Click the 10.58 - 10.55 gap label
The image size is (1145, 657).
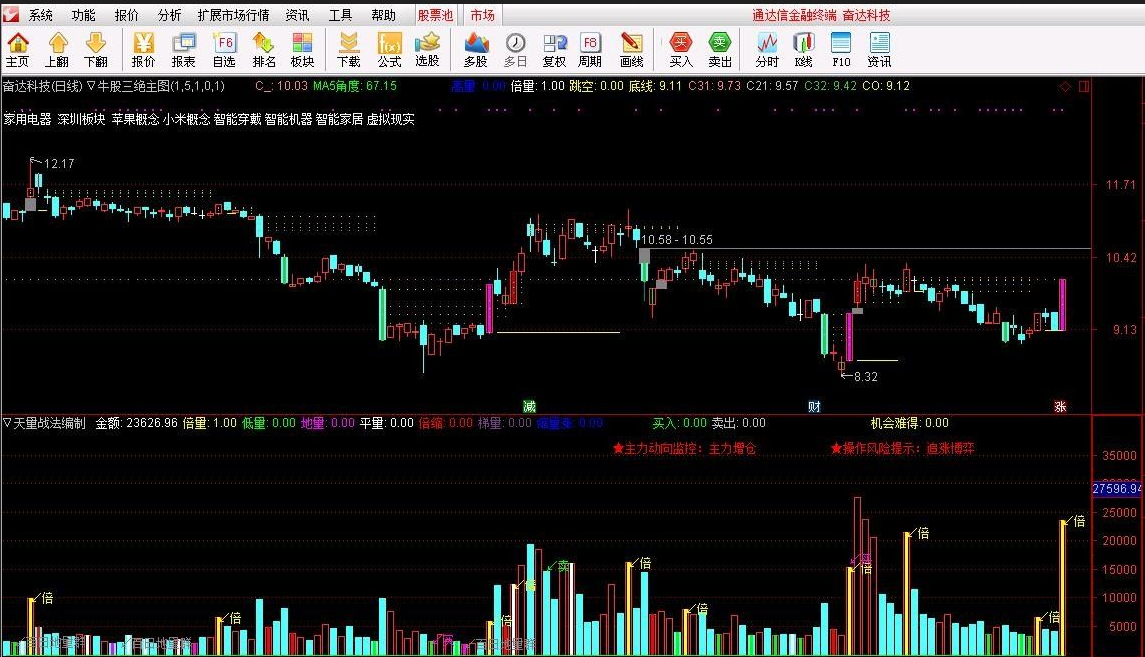(x=677, y=239)
